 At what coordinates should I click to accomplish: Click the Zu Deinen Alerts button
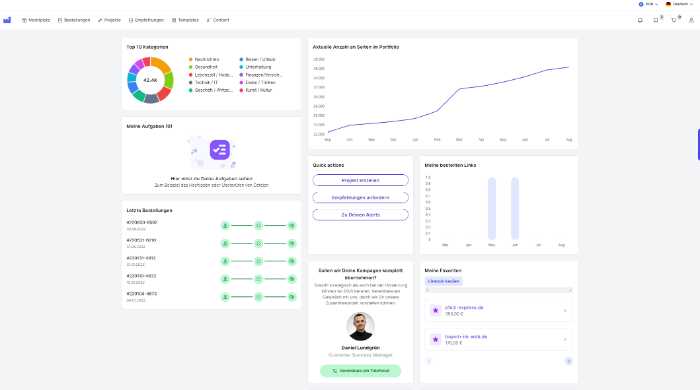(x=360, y=215)
